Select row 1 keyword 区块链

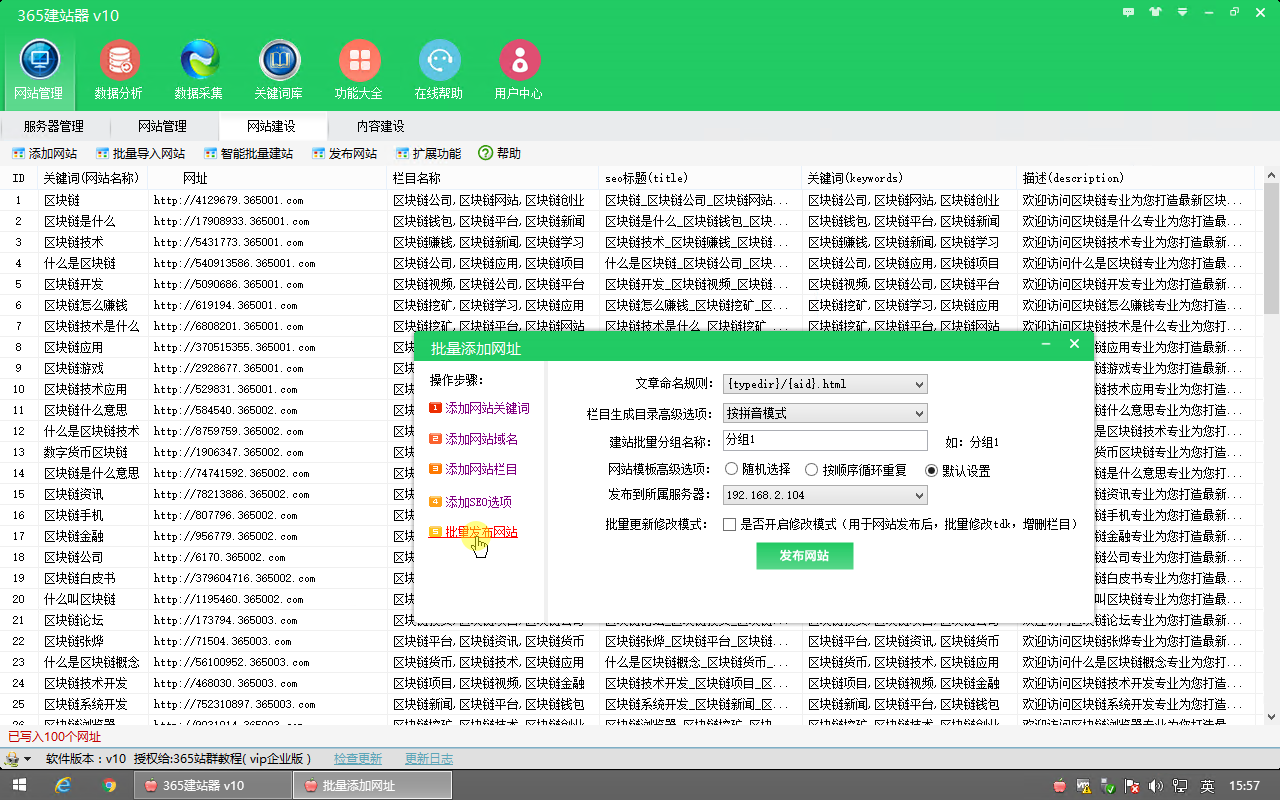click(x=62, y=200)
